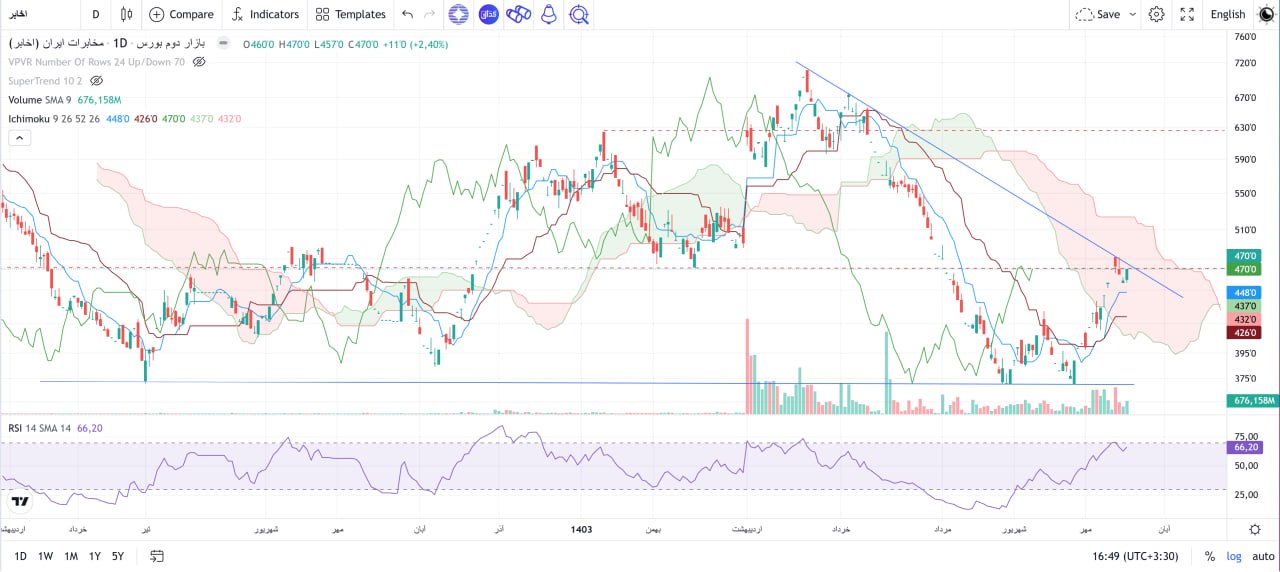Open the D timeframe interval dropdown

pos(95,14)
